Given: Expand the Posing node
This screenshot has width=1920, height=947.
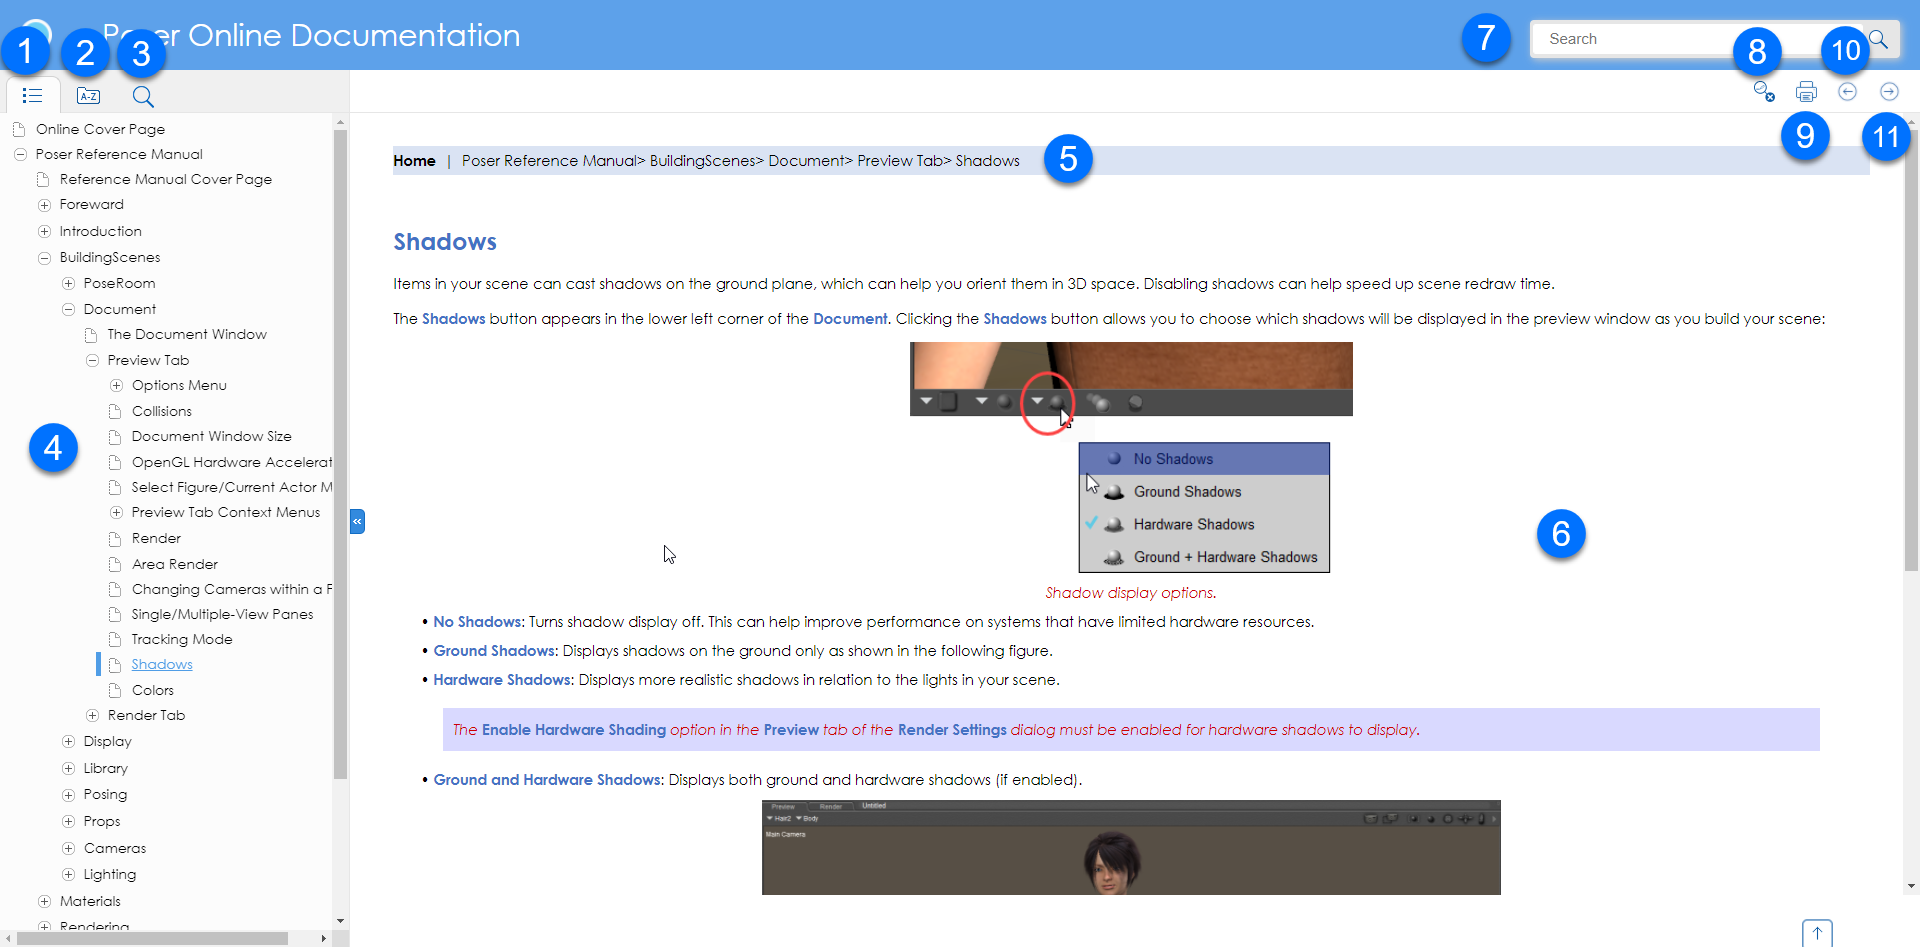Looking at the screenshot, I should (68, 795).
